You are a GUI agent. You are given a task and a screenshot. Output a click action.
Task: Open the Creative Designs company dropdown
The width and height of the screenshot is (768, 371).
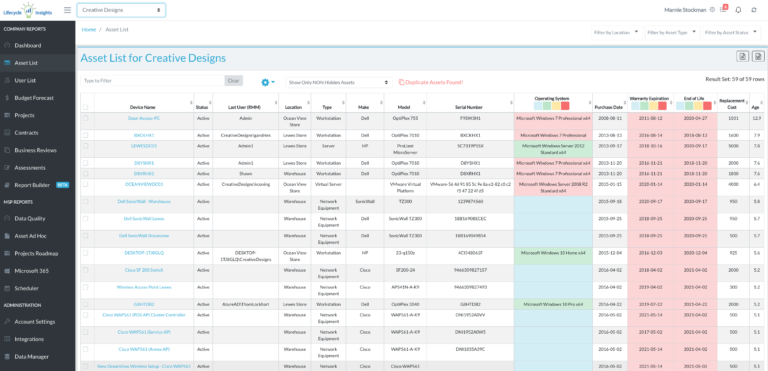coord(121,10)
